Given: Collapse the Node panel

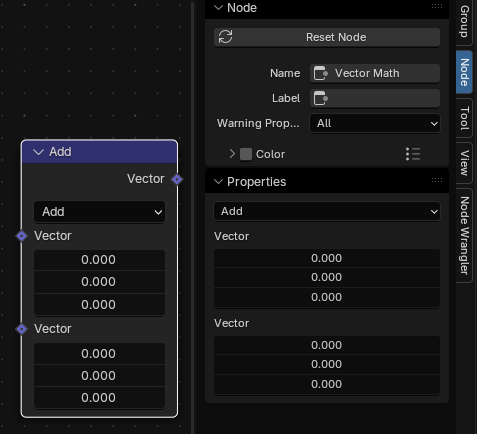Looking at the screenshot, I should coord(218,8).
